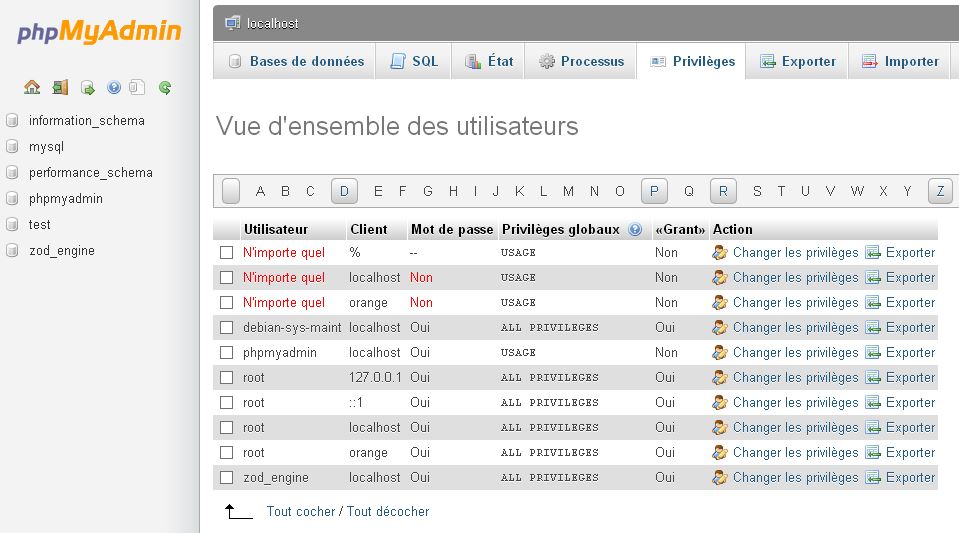
Task: Click Tout cocher link
Action: point(301,512)
